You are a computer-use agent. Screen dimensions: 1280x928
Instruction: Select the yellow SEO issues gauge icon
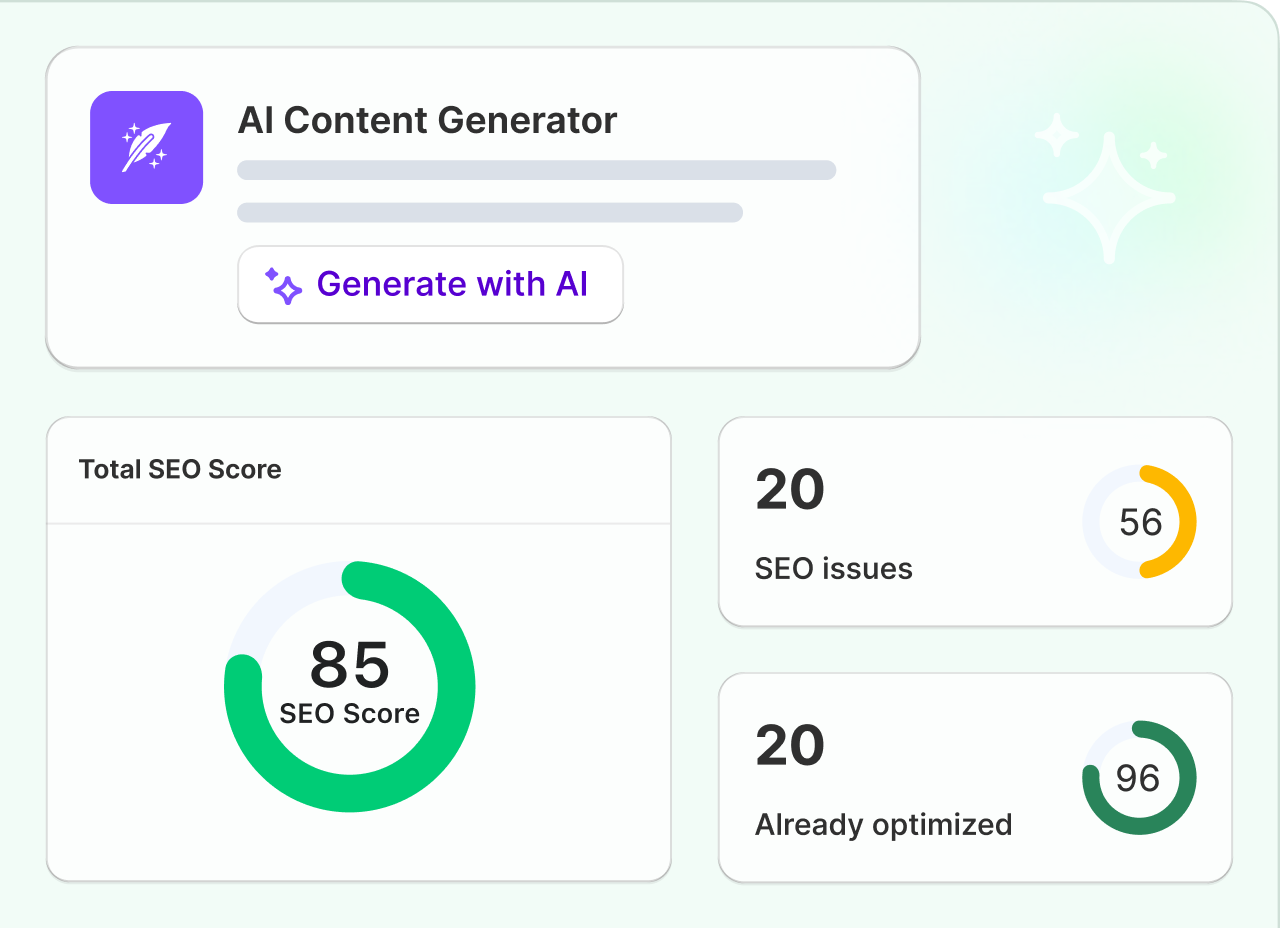pyautogui.click(x=1139, y=521)
